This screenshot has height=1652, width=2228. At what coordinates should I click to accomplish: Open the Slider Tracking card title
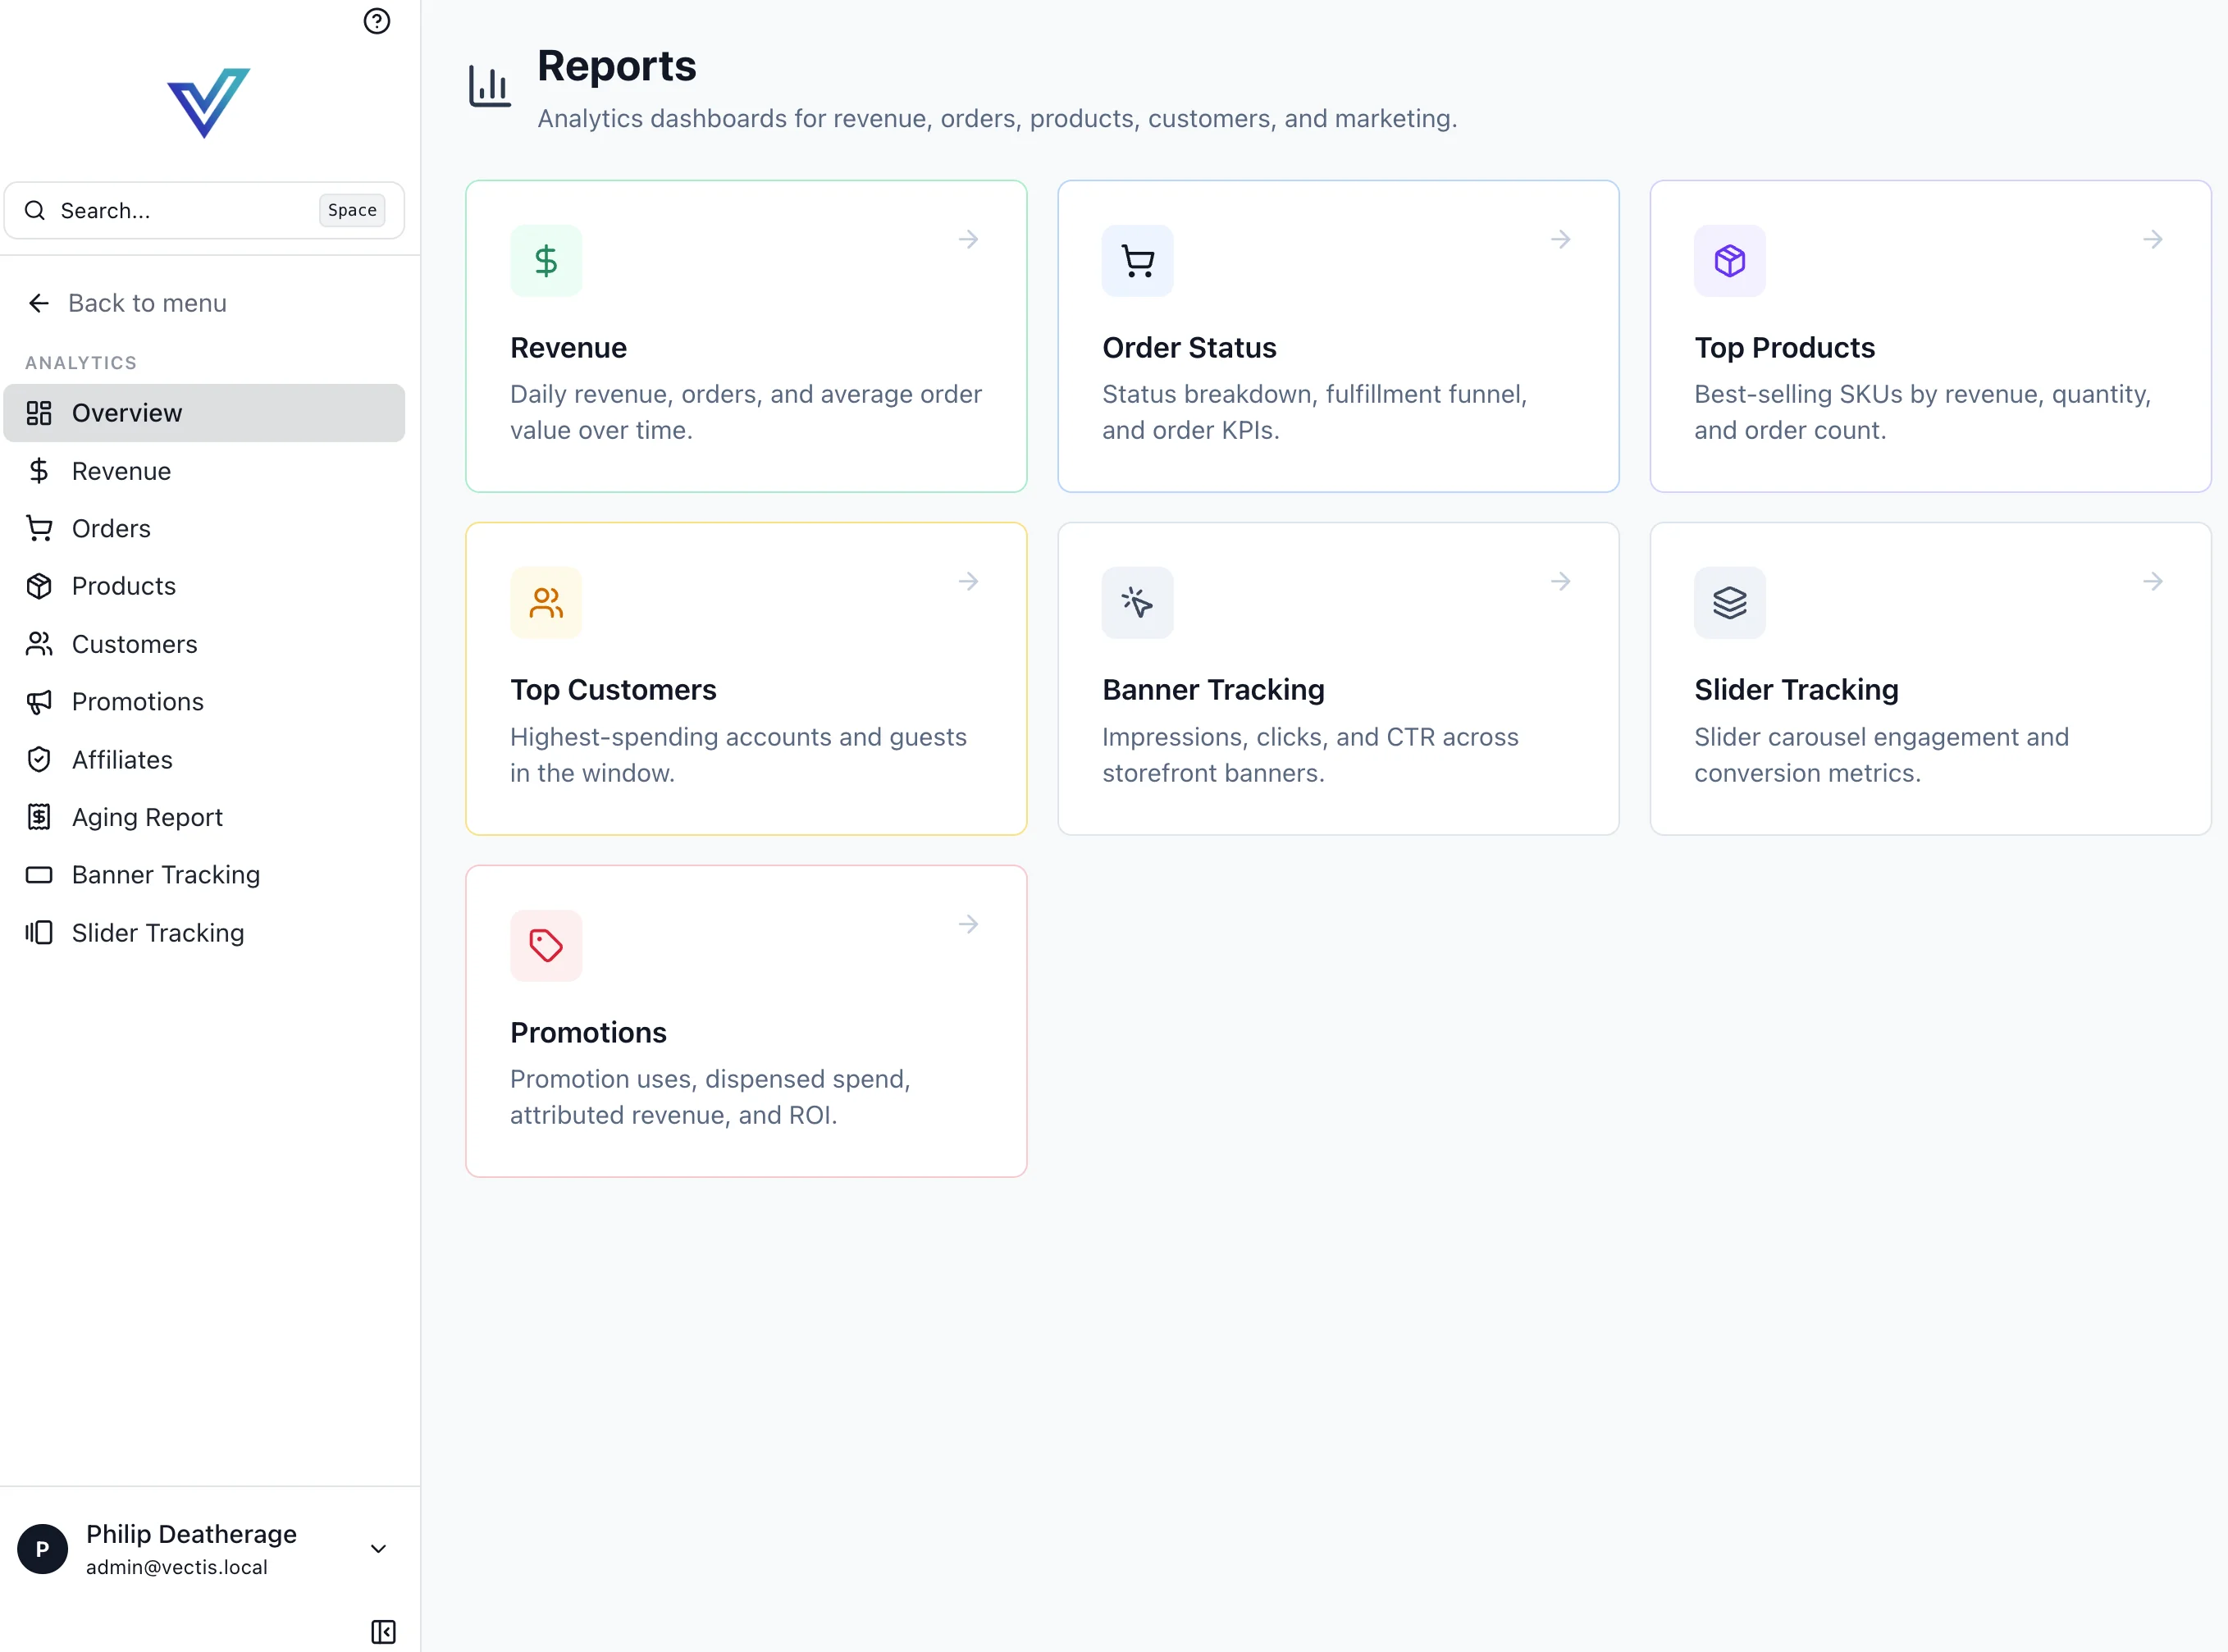pos(1796,690)
